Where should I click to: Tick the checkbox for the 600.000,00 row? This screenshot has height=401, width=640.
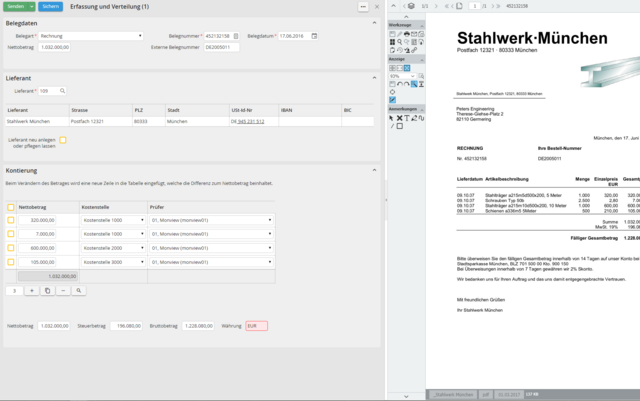11,248
